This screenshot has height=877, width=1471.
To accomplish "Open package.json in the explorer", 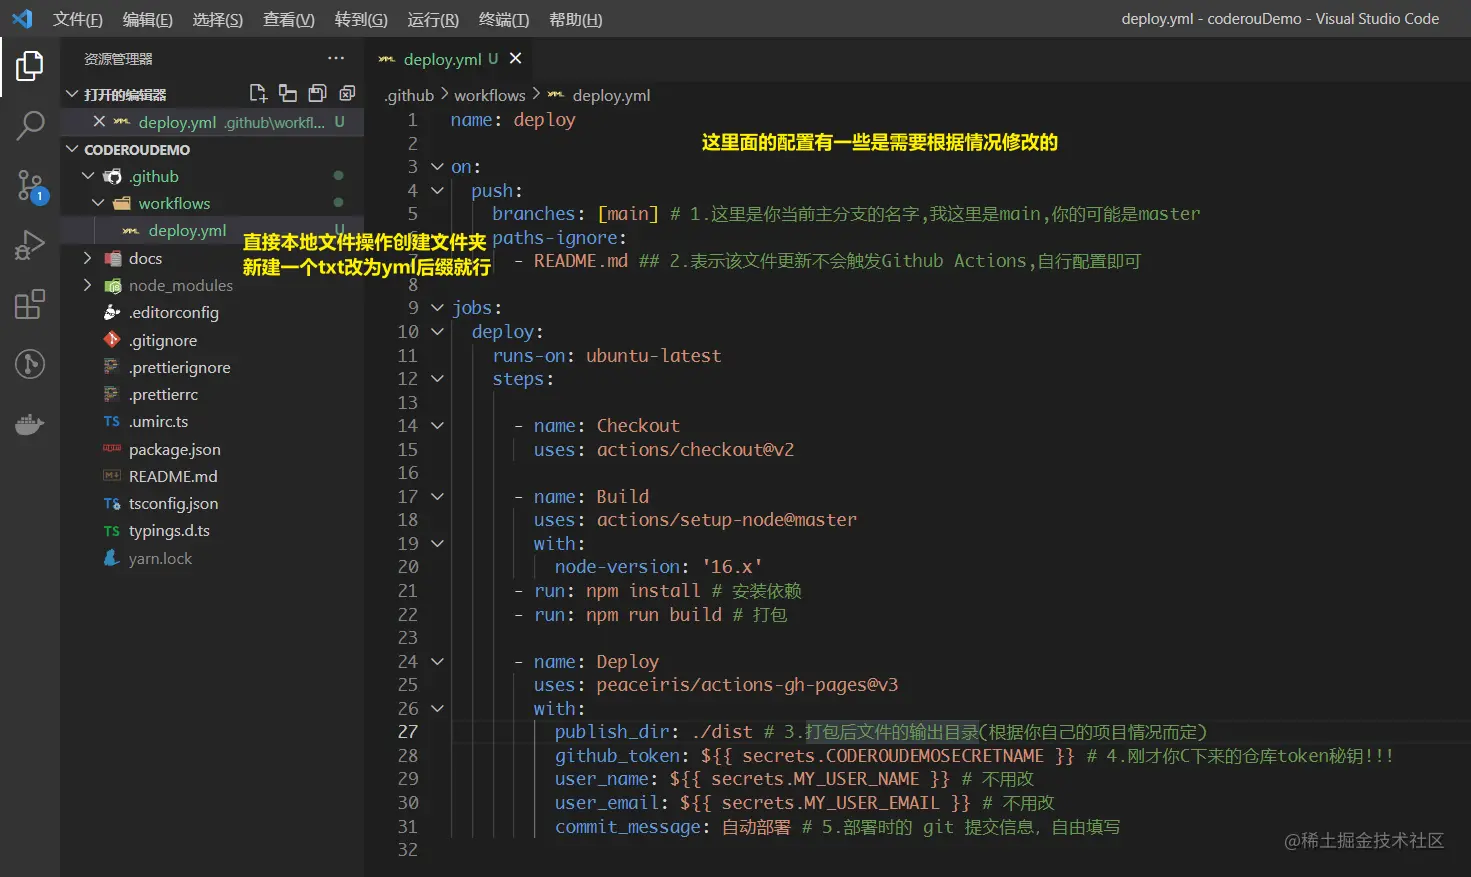I will pos(174,449).
